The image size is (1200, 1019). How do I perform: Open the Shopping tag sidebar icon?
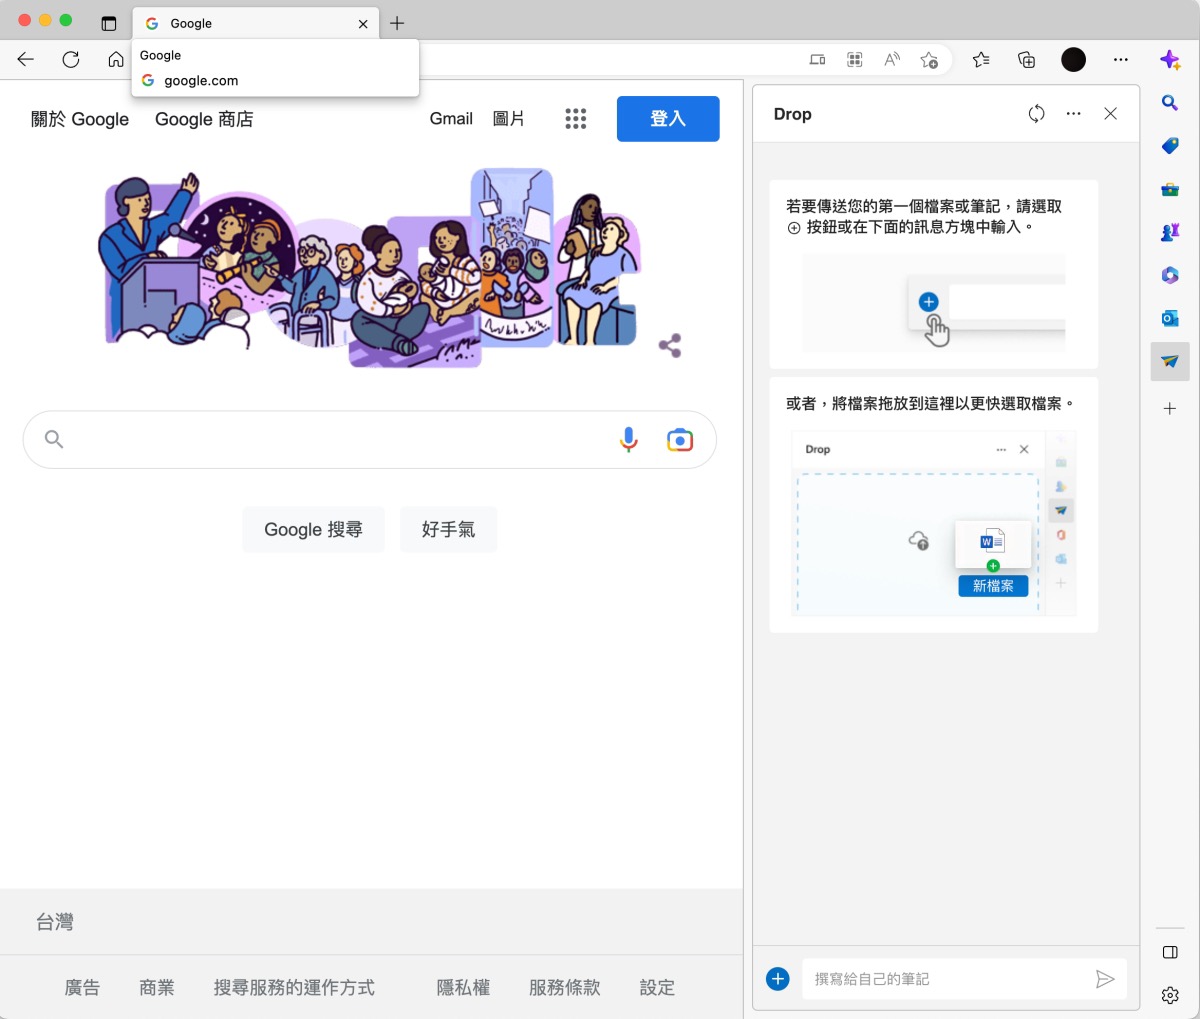[1170, 146]
